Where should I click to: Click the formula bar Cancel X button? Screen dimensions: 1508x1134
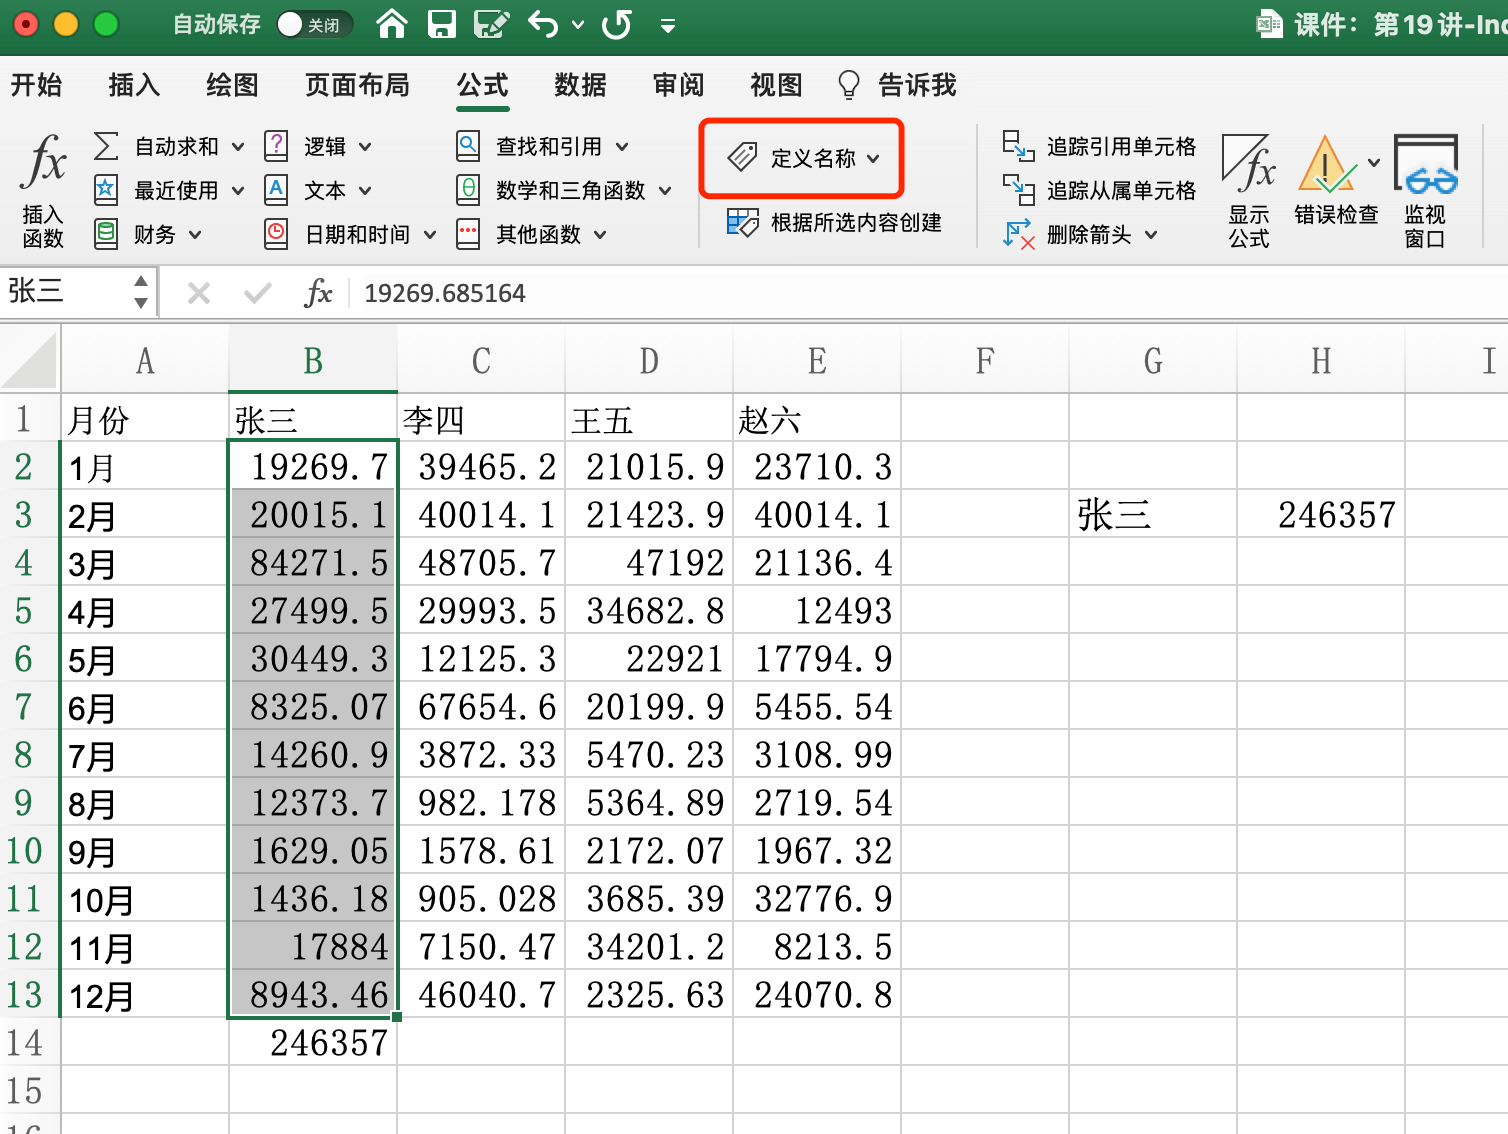point(199,293)
